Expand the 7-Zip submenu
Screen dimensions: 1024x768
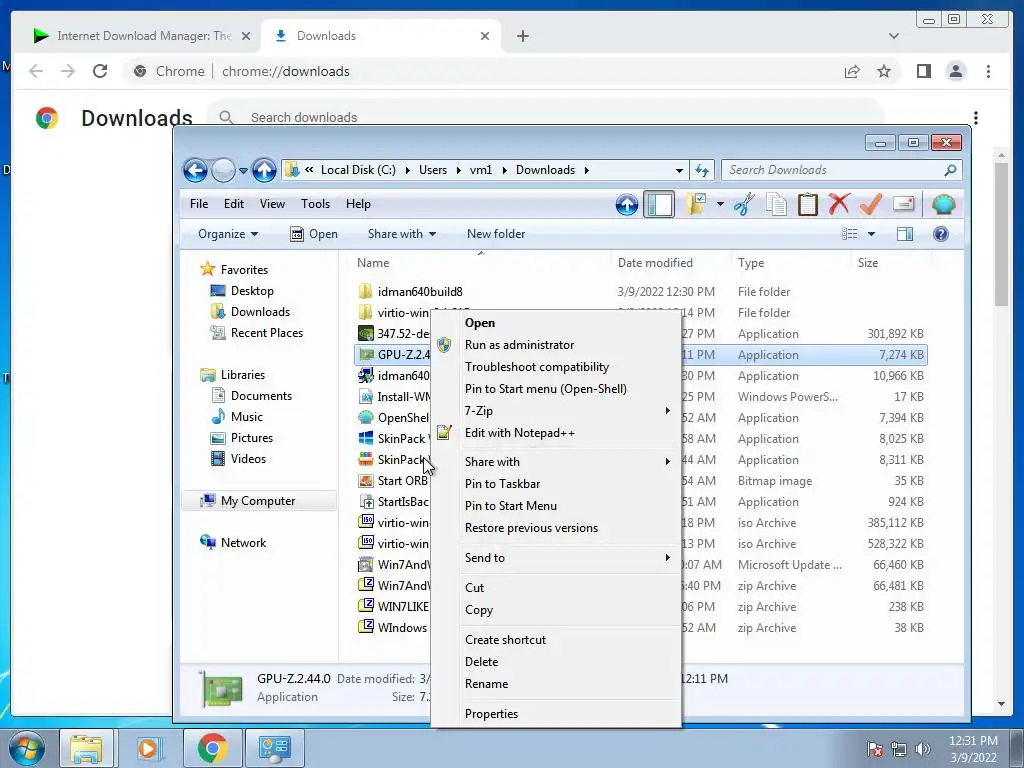click(556, 411)
